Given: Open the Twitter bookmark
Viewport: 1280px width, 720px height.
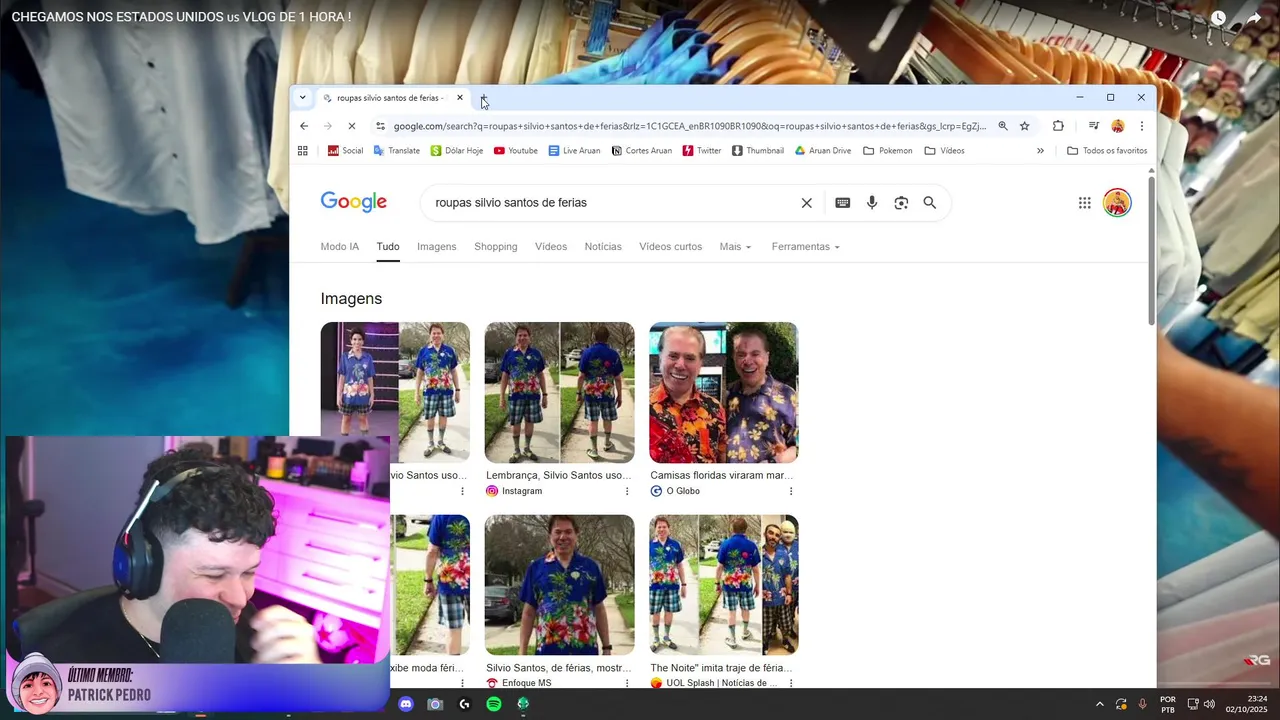Looking at the screenshot, I should point(702,151).
